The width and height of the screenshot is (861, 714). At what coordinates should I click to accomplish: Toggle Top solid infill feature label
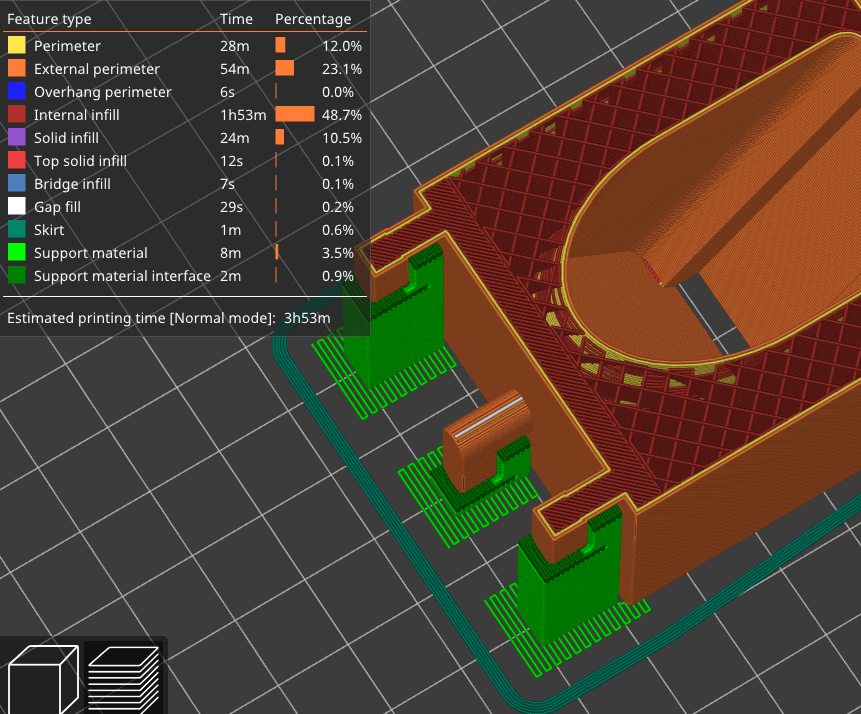80,161
